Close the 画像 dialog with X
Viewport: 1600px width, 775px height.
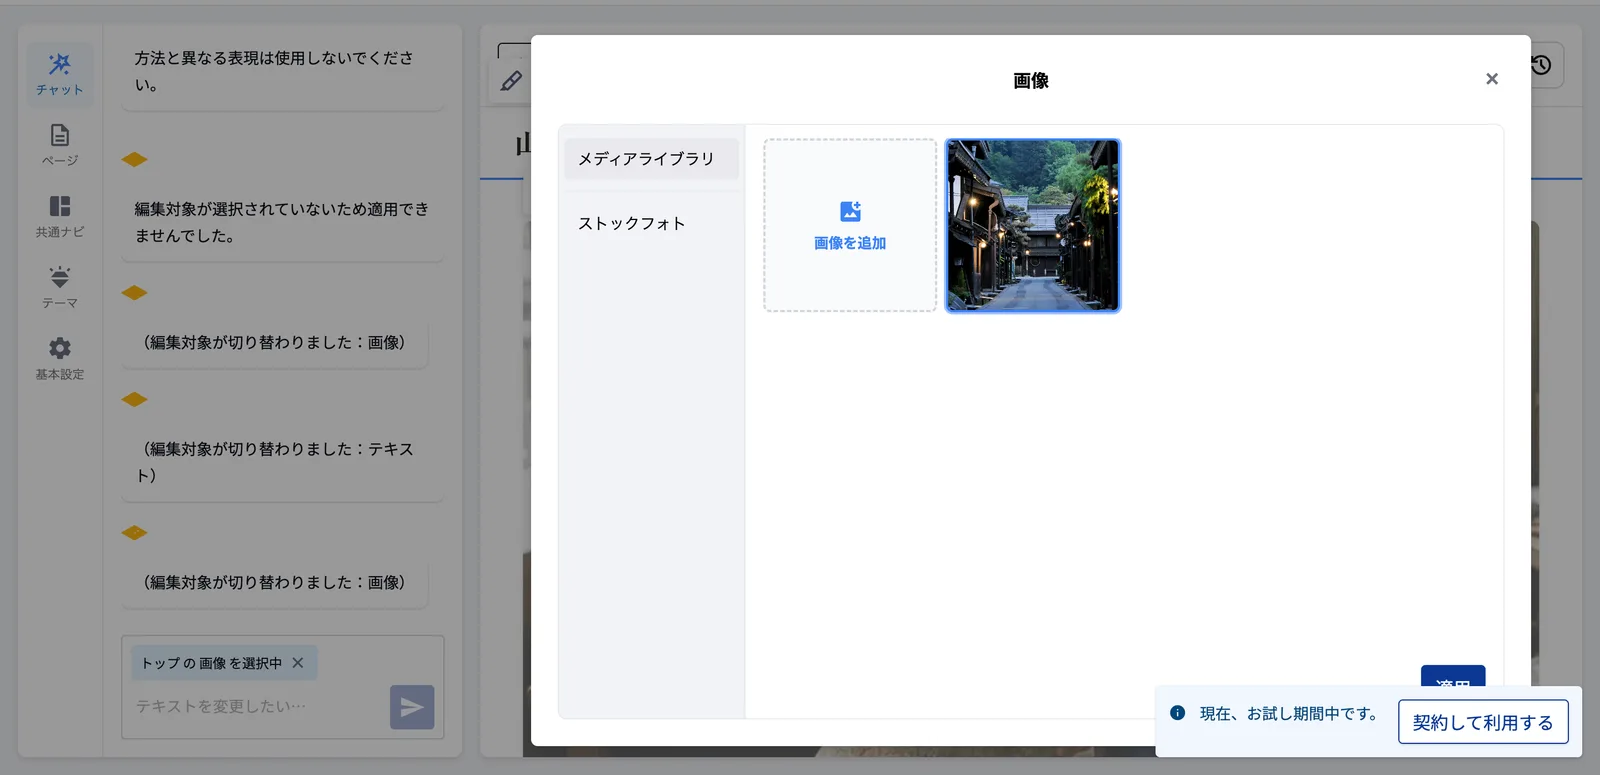(1492, 79)
